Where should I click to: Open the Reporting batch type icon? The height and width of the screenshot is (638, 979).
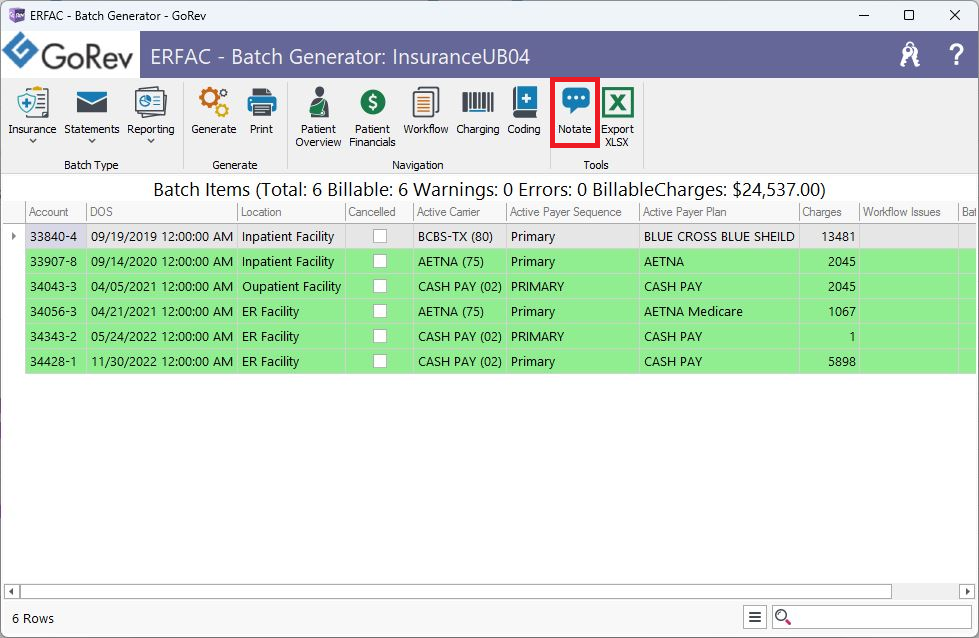150,102
